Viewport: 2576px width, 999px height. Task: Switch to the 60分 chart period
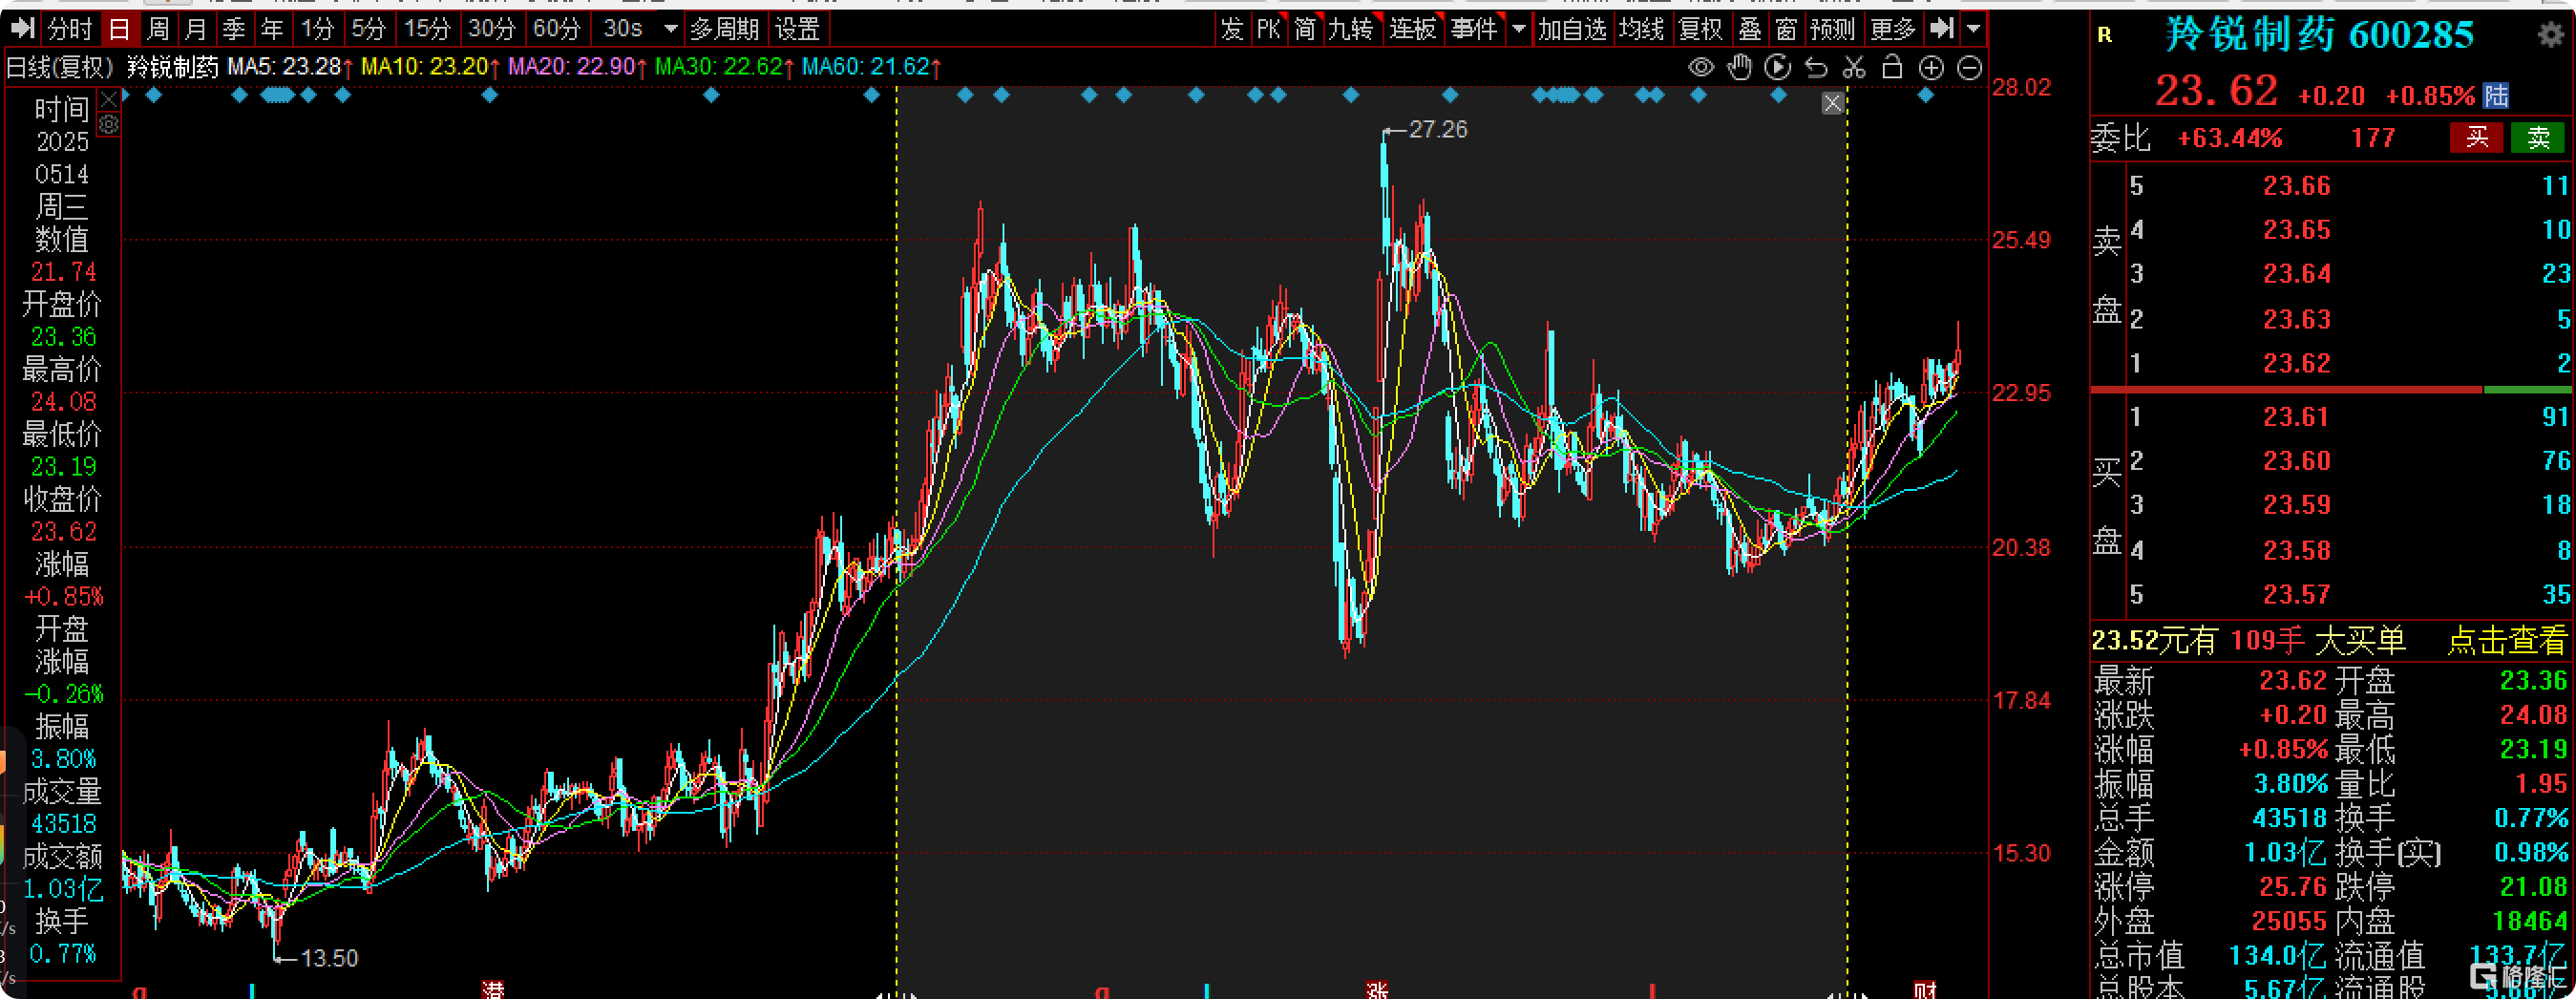(x=556, y=29)
